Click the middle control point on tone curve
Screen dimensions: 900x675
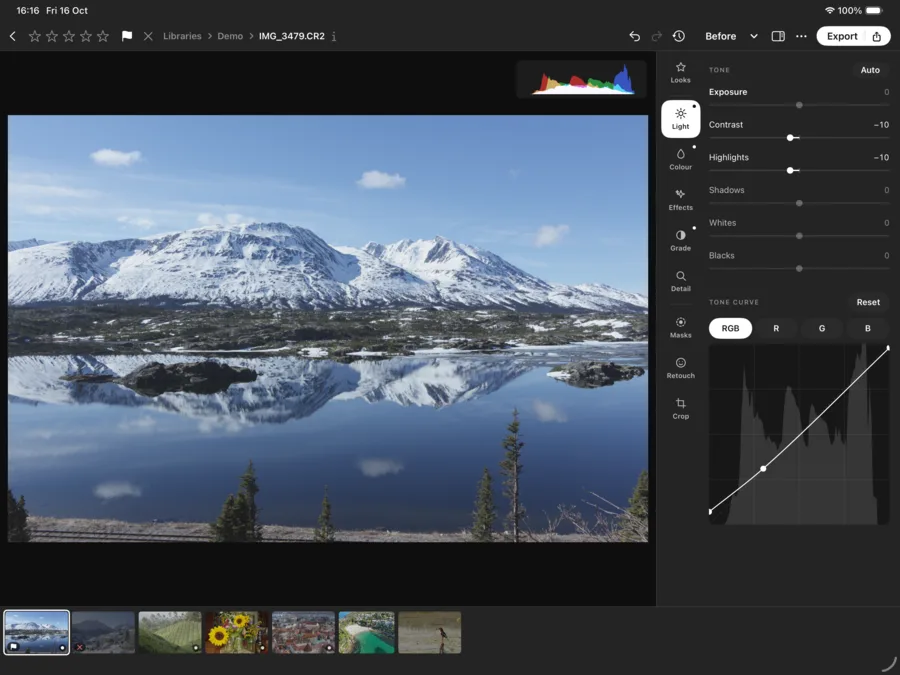click(x=763, y=468)
